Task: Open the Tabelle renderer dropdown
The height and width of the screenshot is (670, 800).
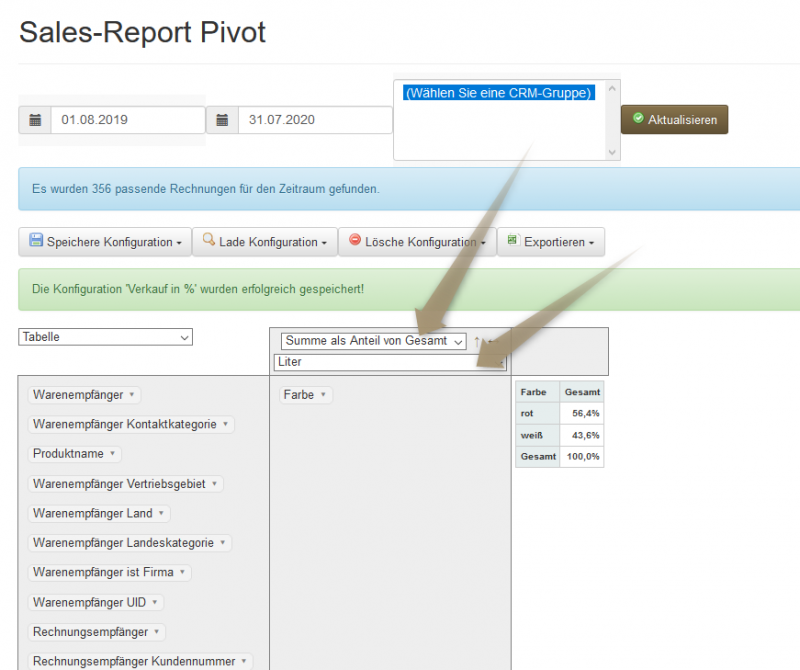Action: tap(105, 337)
